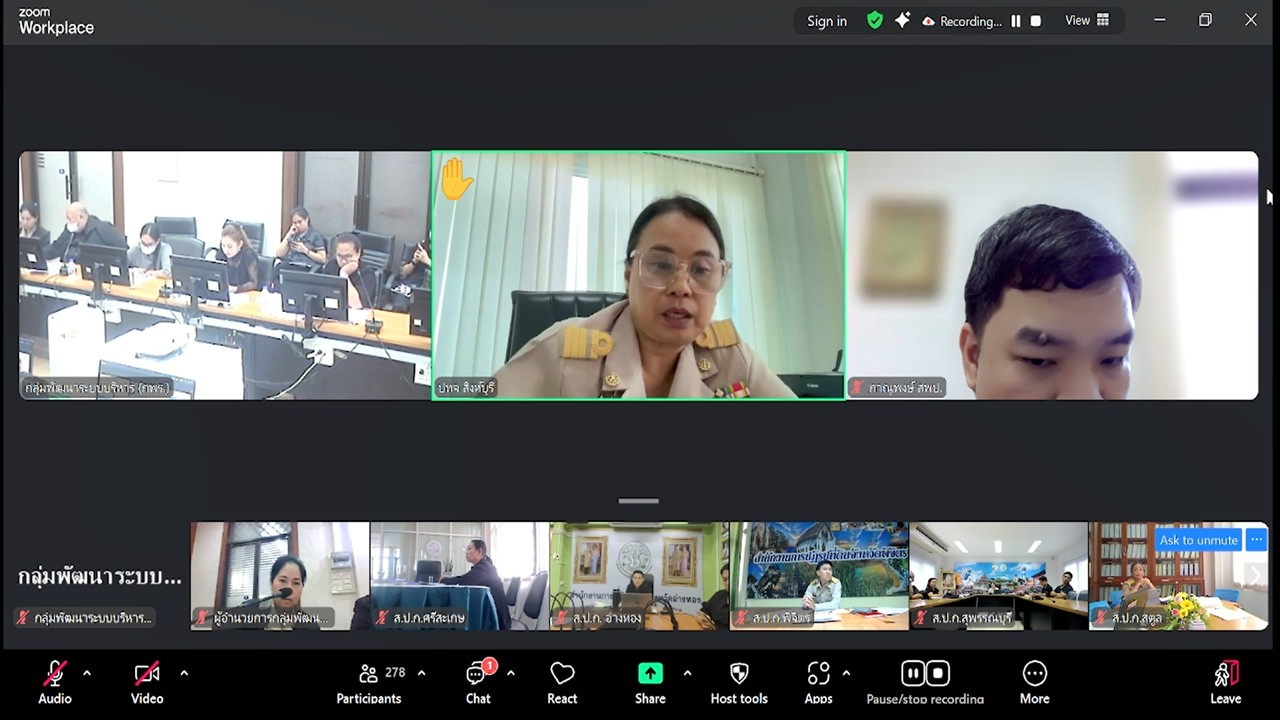Image resolution: width=1280 pixels, height=720 pixels.
Task: Open the Chat panel with unread message
Action: 477,684
